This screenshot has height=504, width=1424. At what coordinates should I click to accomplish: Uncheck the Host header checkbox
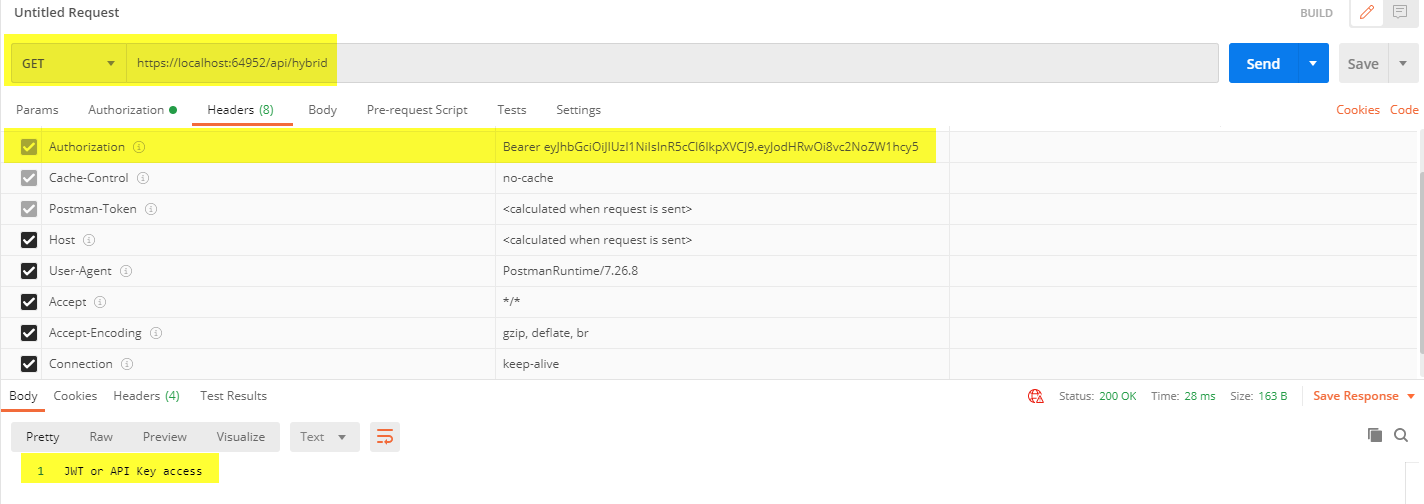click(x=29, y=240)
